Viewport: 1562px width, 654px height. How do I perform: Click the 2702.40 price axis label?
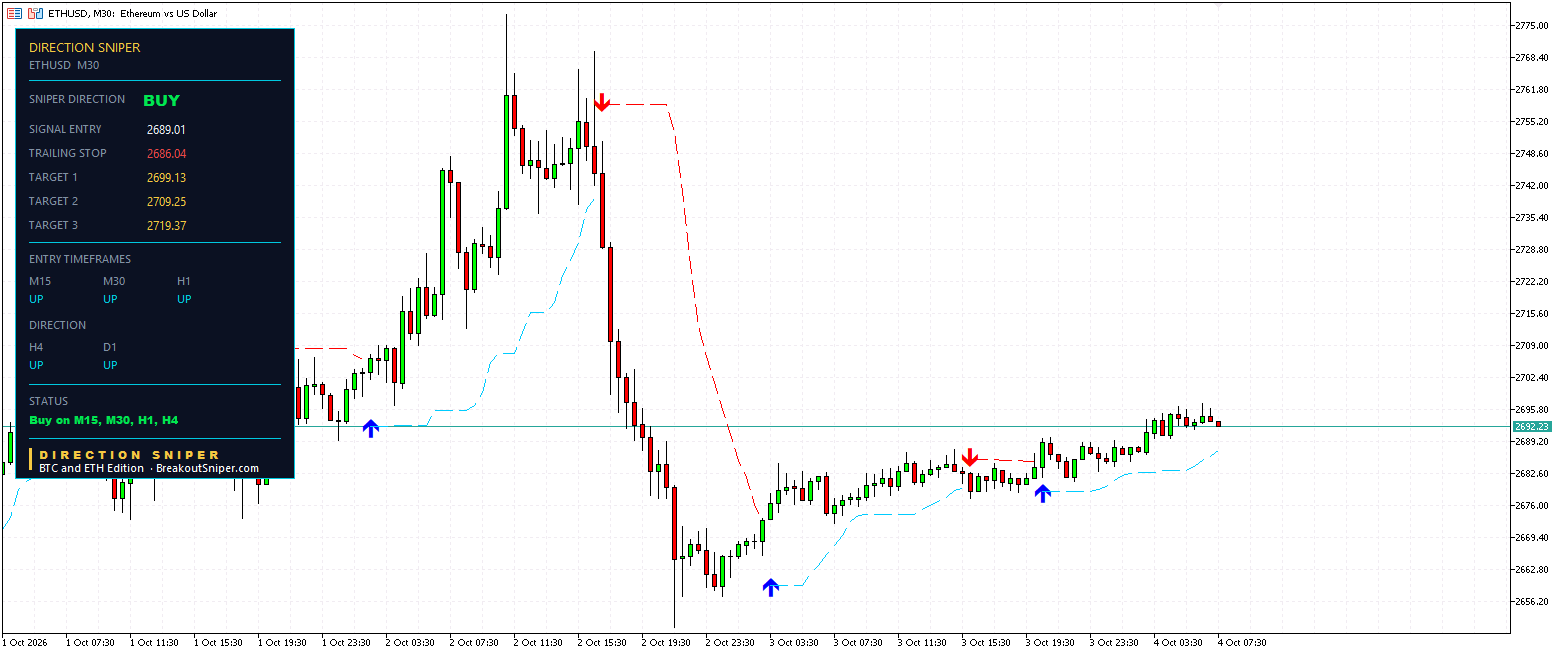point(1533,377)
